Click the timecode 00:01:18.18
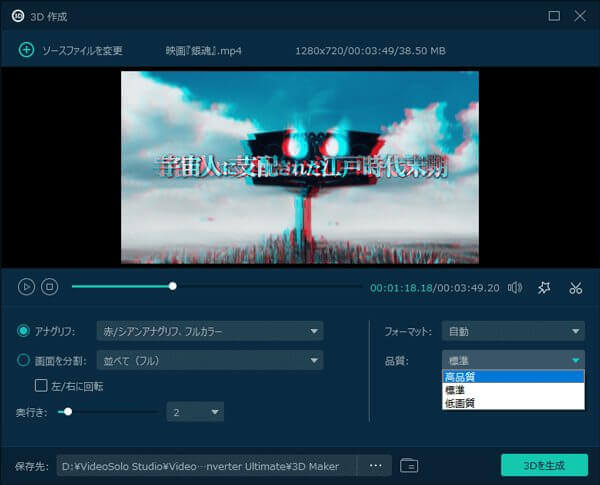 tap(401, 288)
